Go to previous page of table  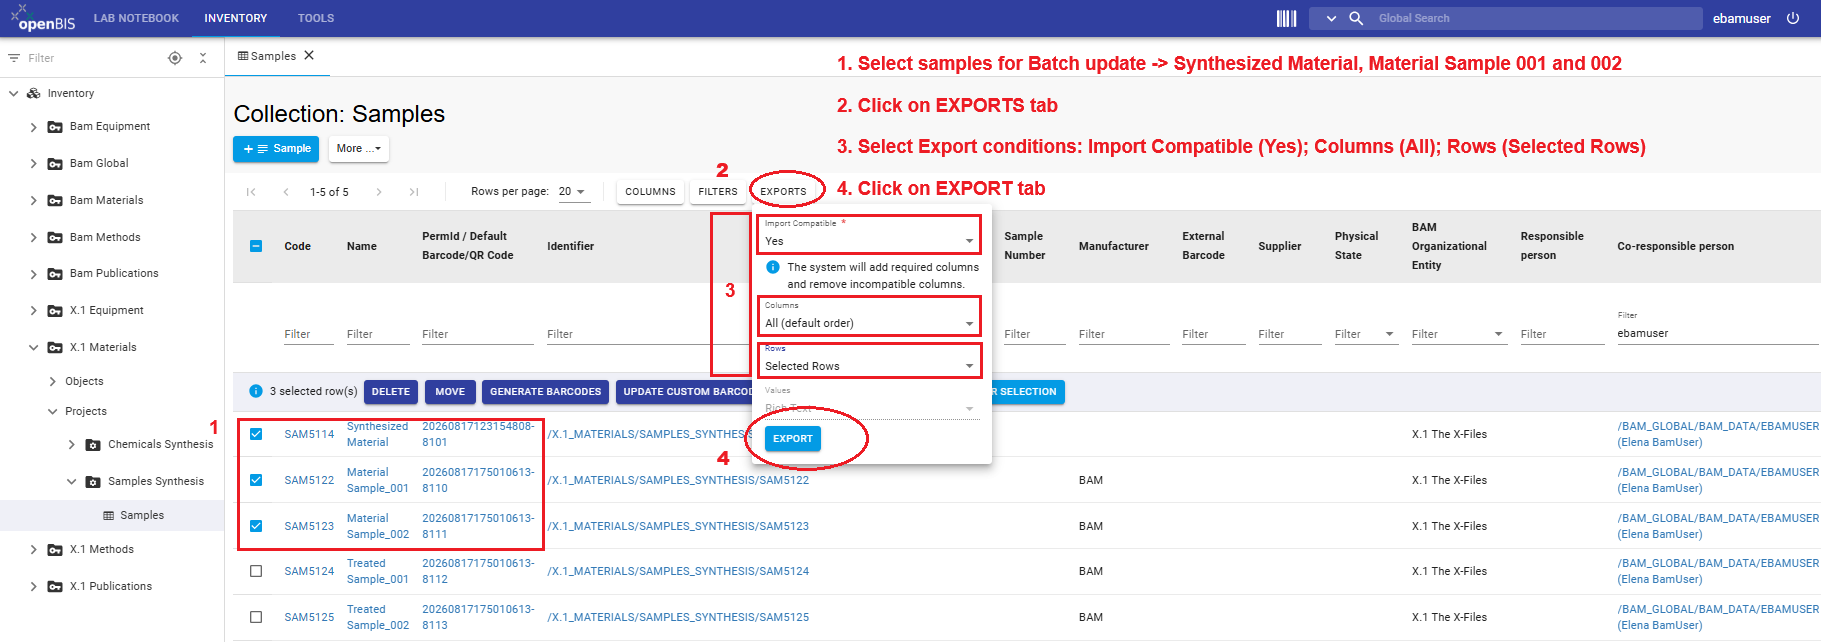pyautogui.click(x=286, y=192)
